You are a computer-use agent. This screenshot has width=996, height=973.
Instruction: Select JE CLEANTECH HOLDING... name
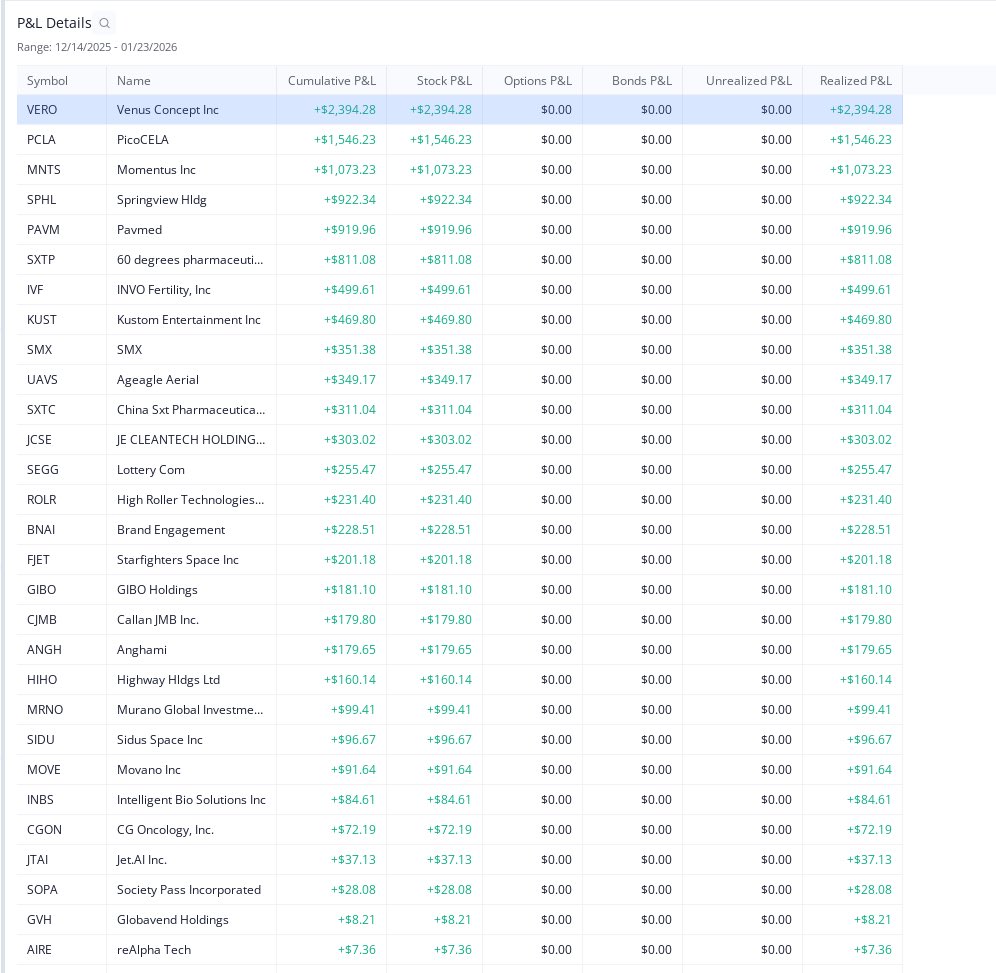(191, 440)
